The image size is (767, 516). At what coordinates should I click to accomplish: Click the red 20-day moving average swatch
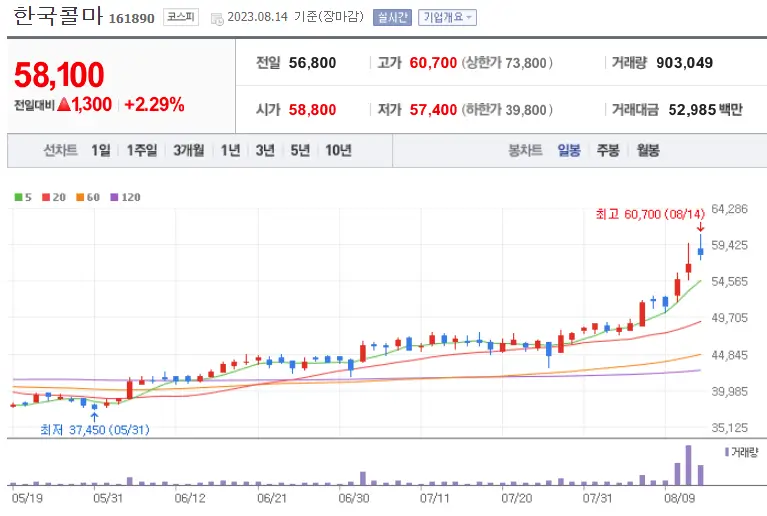46,197
